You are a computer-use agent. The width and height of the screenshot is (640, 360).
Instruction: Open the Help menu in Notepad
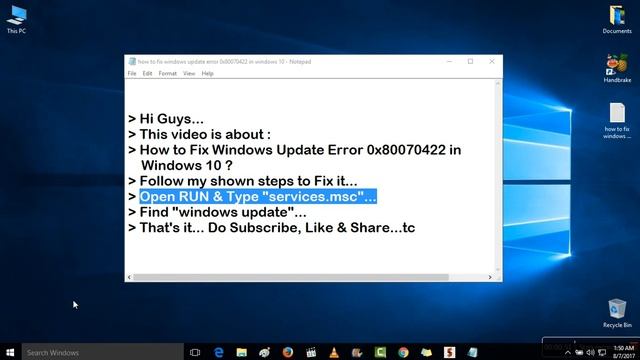(207, 73)
